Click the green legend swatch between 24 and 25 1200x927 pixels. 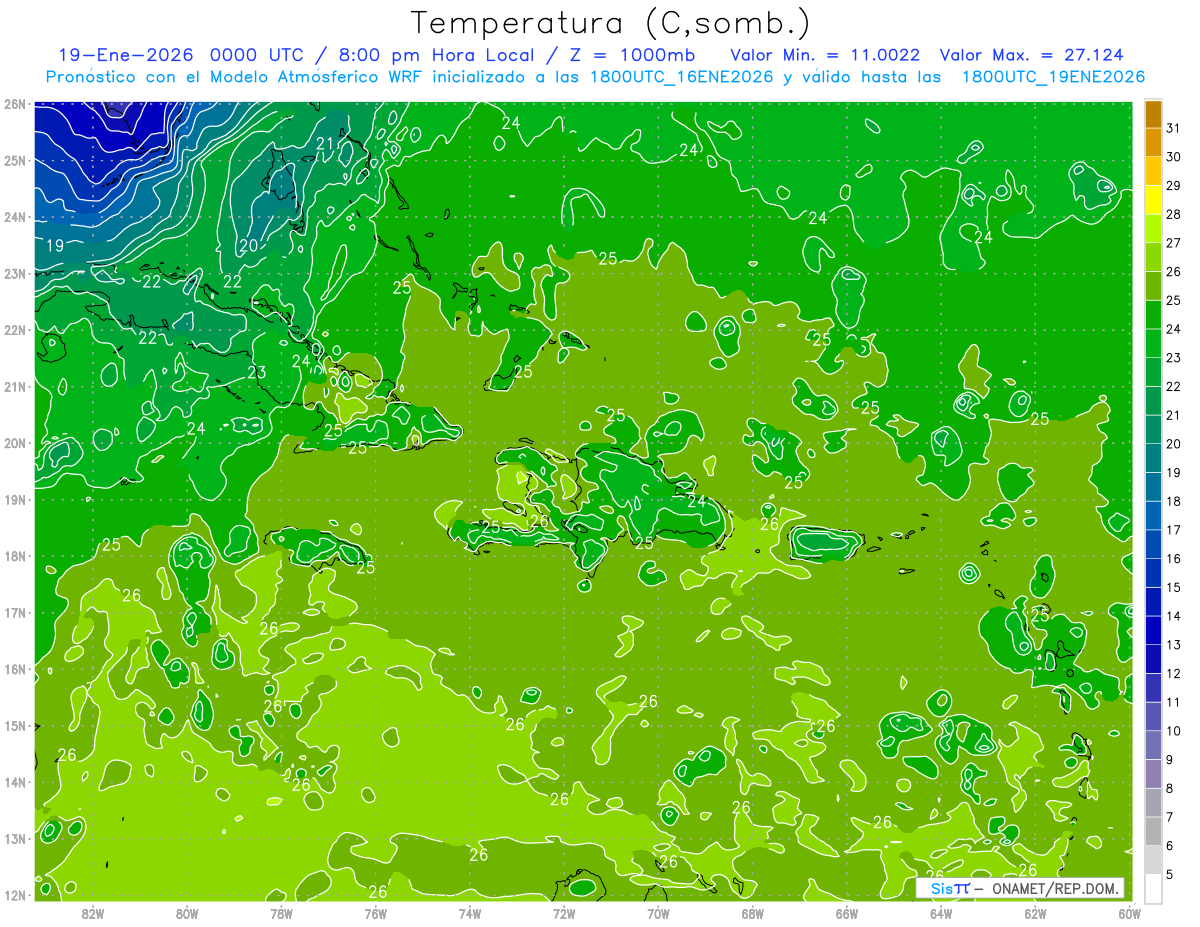pyautogui.click(x=1153, y=315)
